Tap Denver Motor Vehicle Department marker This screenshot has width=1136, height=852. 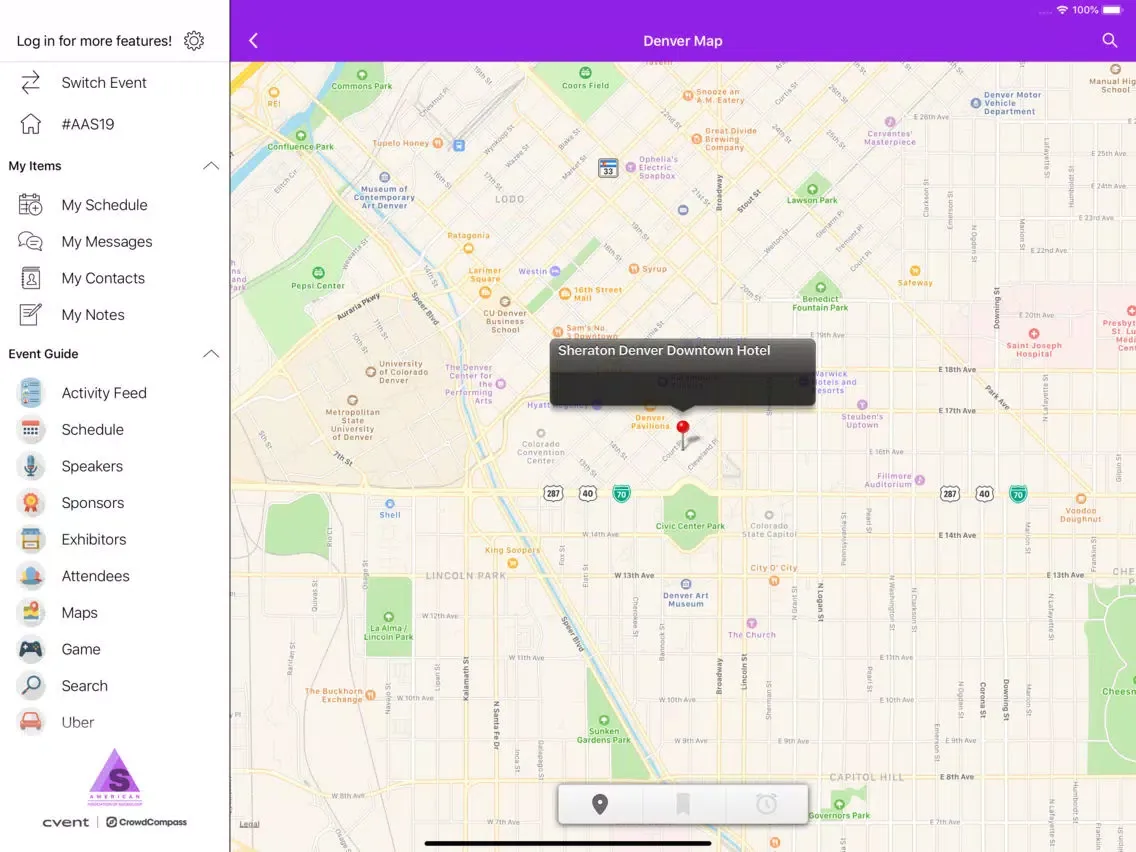pos(976,103)
